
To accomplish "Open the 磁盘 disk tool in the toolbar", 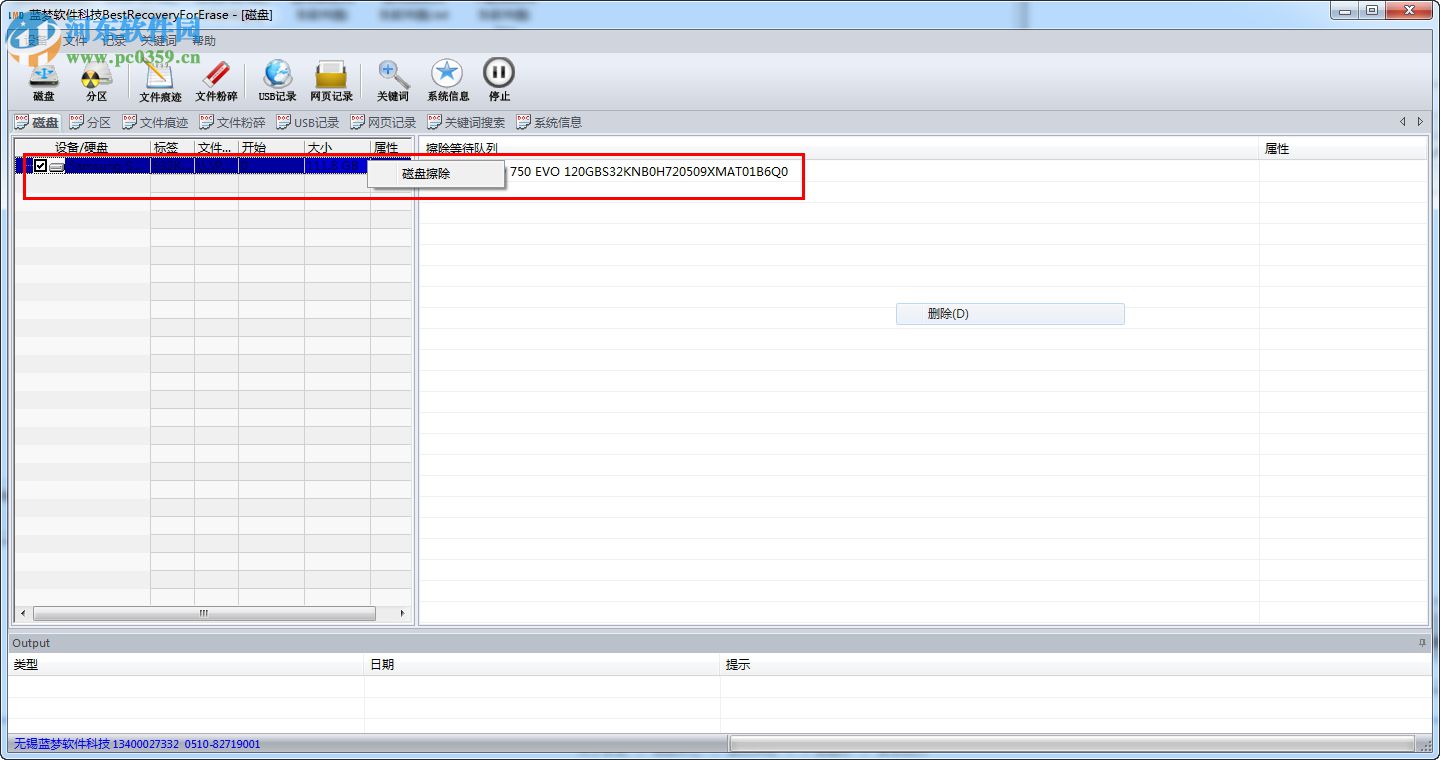I will (44, 80).
